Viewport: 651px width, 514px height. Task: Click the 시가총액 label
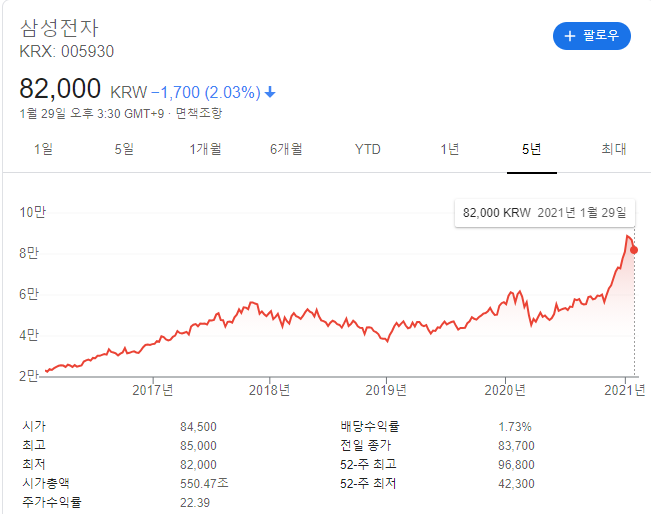[46, 483]
